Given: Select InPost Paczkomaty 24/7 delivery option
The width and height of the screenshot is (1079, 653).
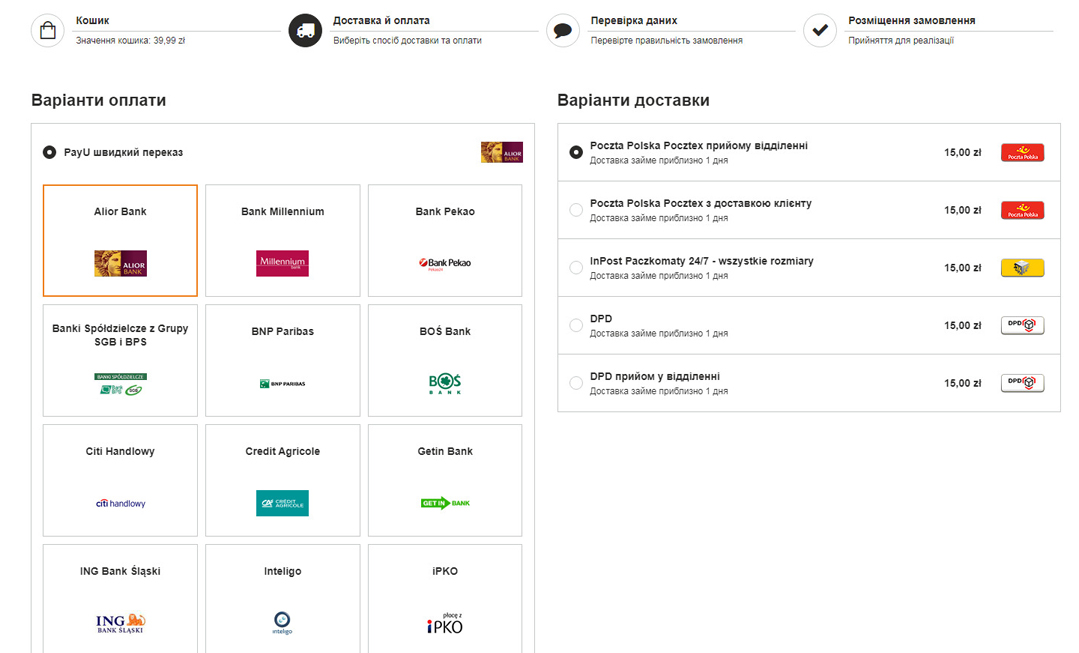Looking at the screenshot, I should coord(576,268).
